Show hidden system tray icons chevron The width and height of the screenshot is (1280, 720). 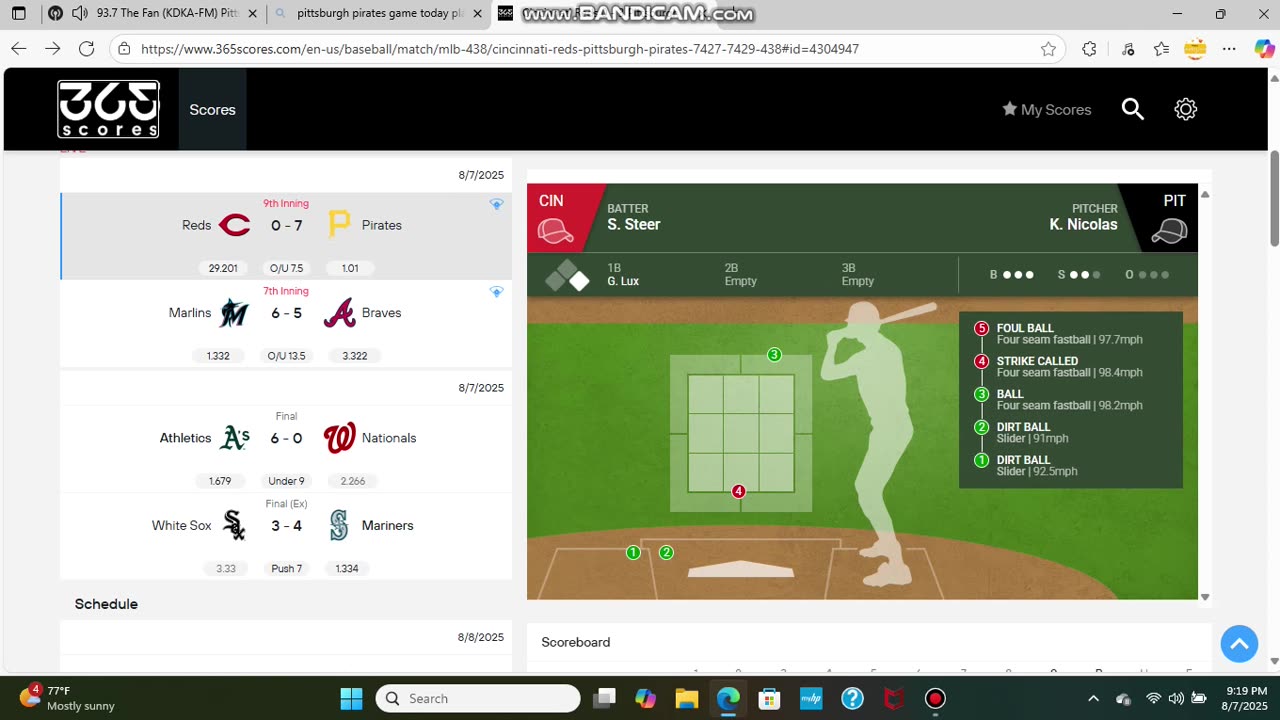pos(1093,698)
